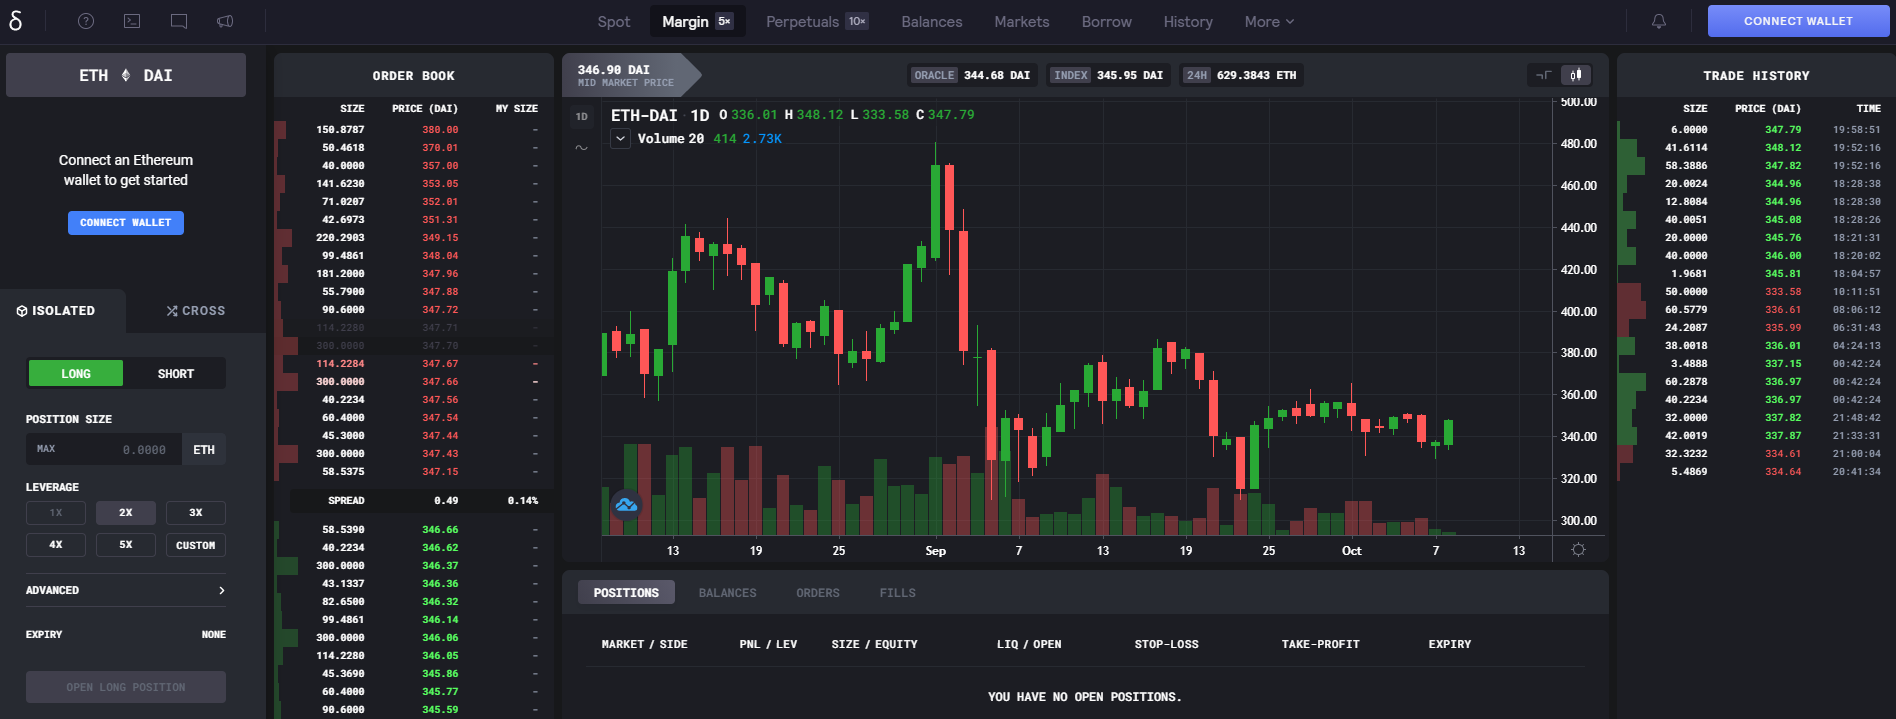
Task: Click the chart indicators wave icon
Action: click(582, 147)
